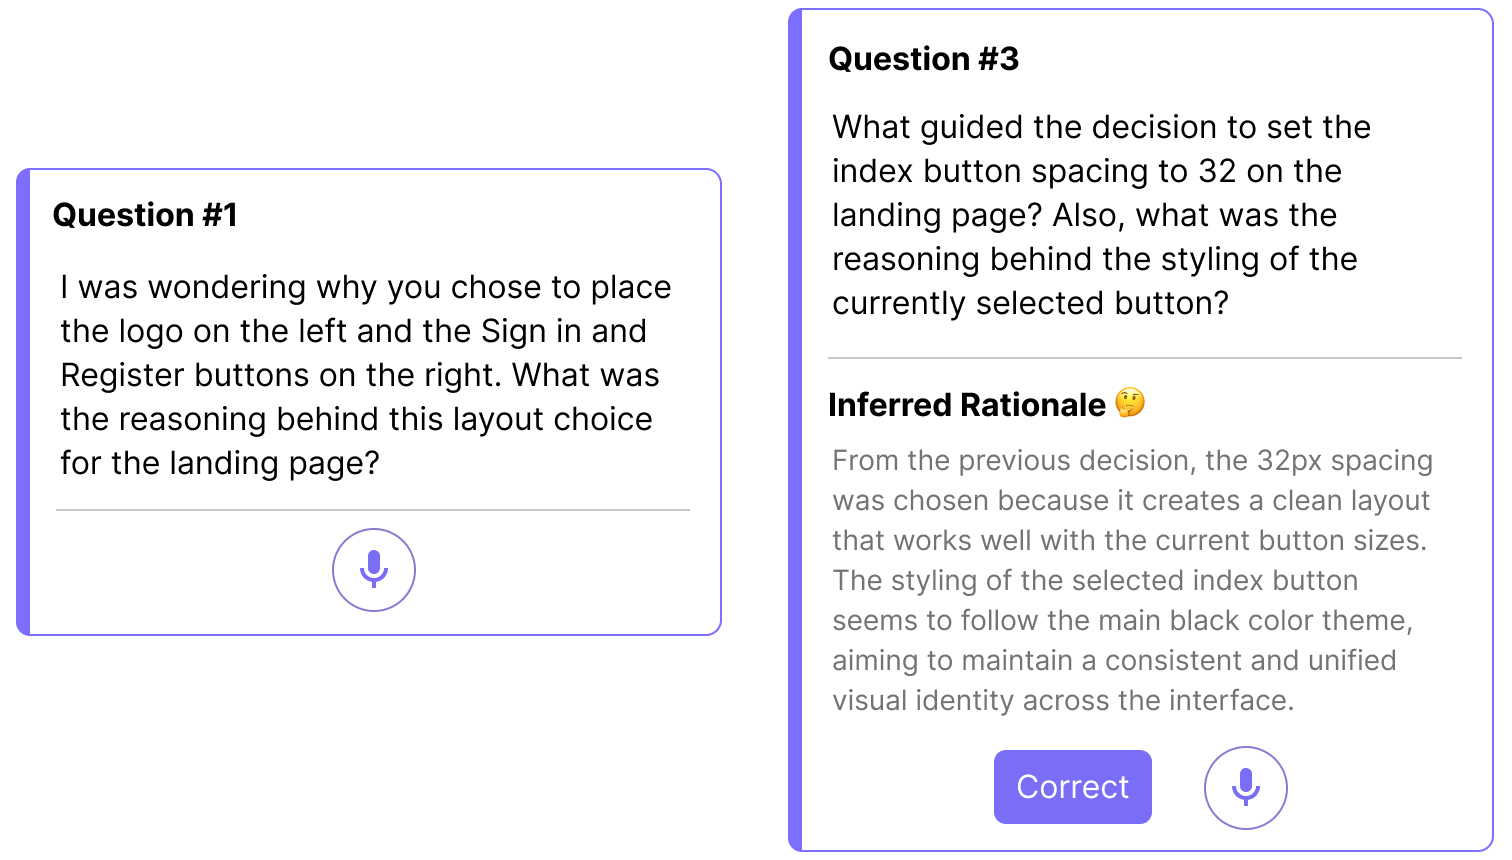This screenshot has height=860, width=1512.
Task: Select the microphone icon in Question #3 card
Action: tap(1245, 787)
